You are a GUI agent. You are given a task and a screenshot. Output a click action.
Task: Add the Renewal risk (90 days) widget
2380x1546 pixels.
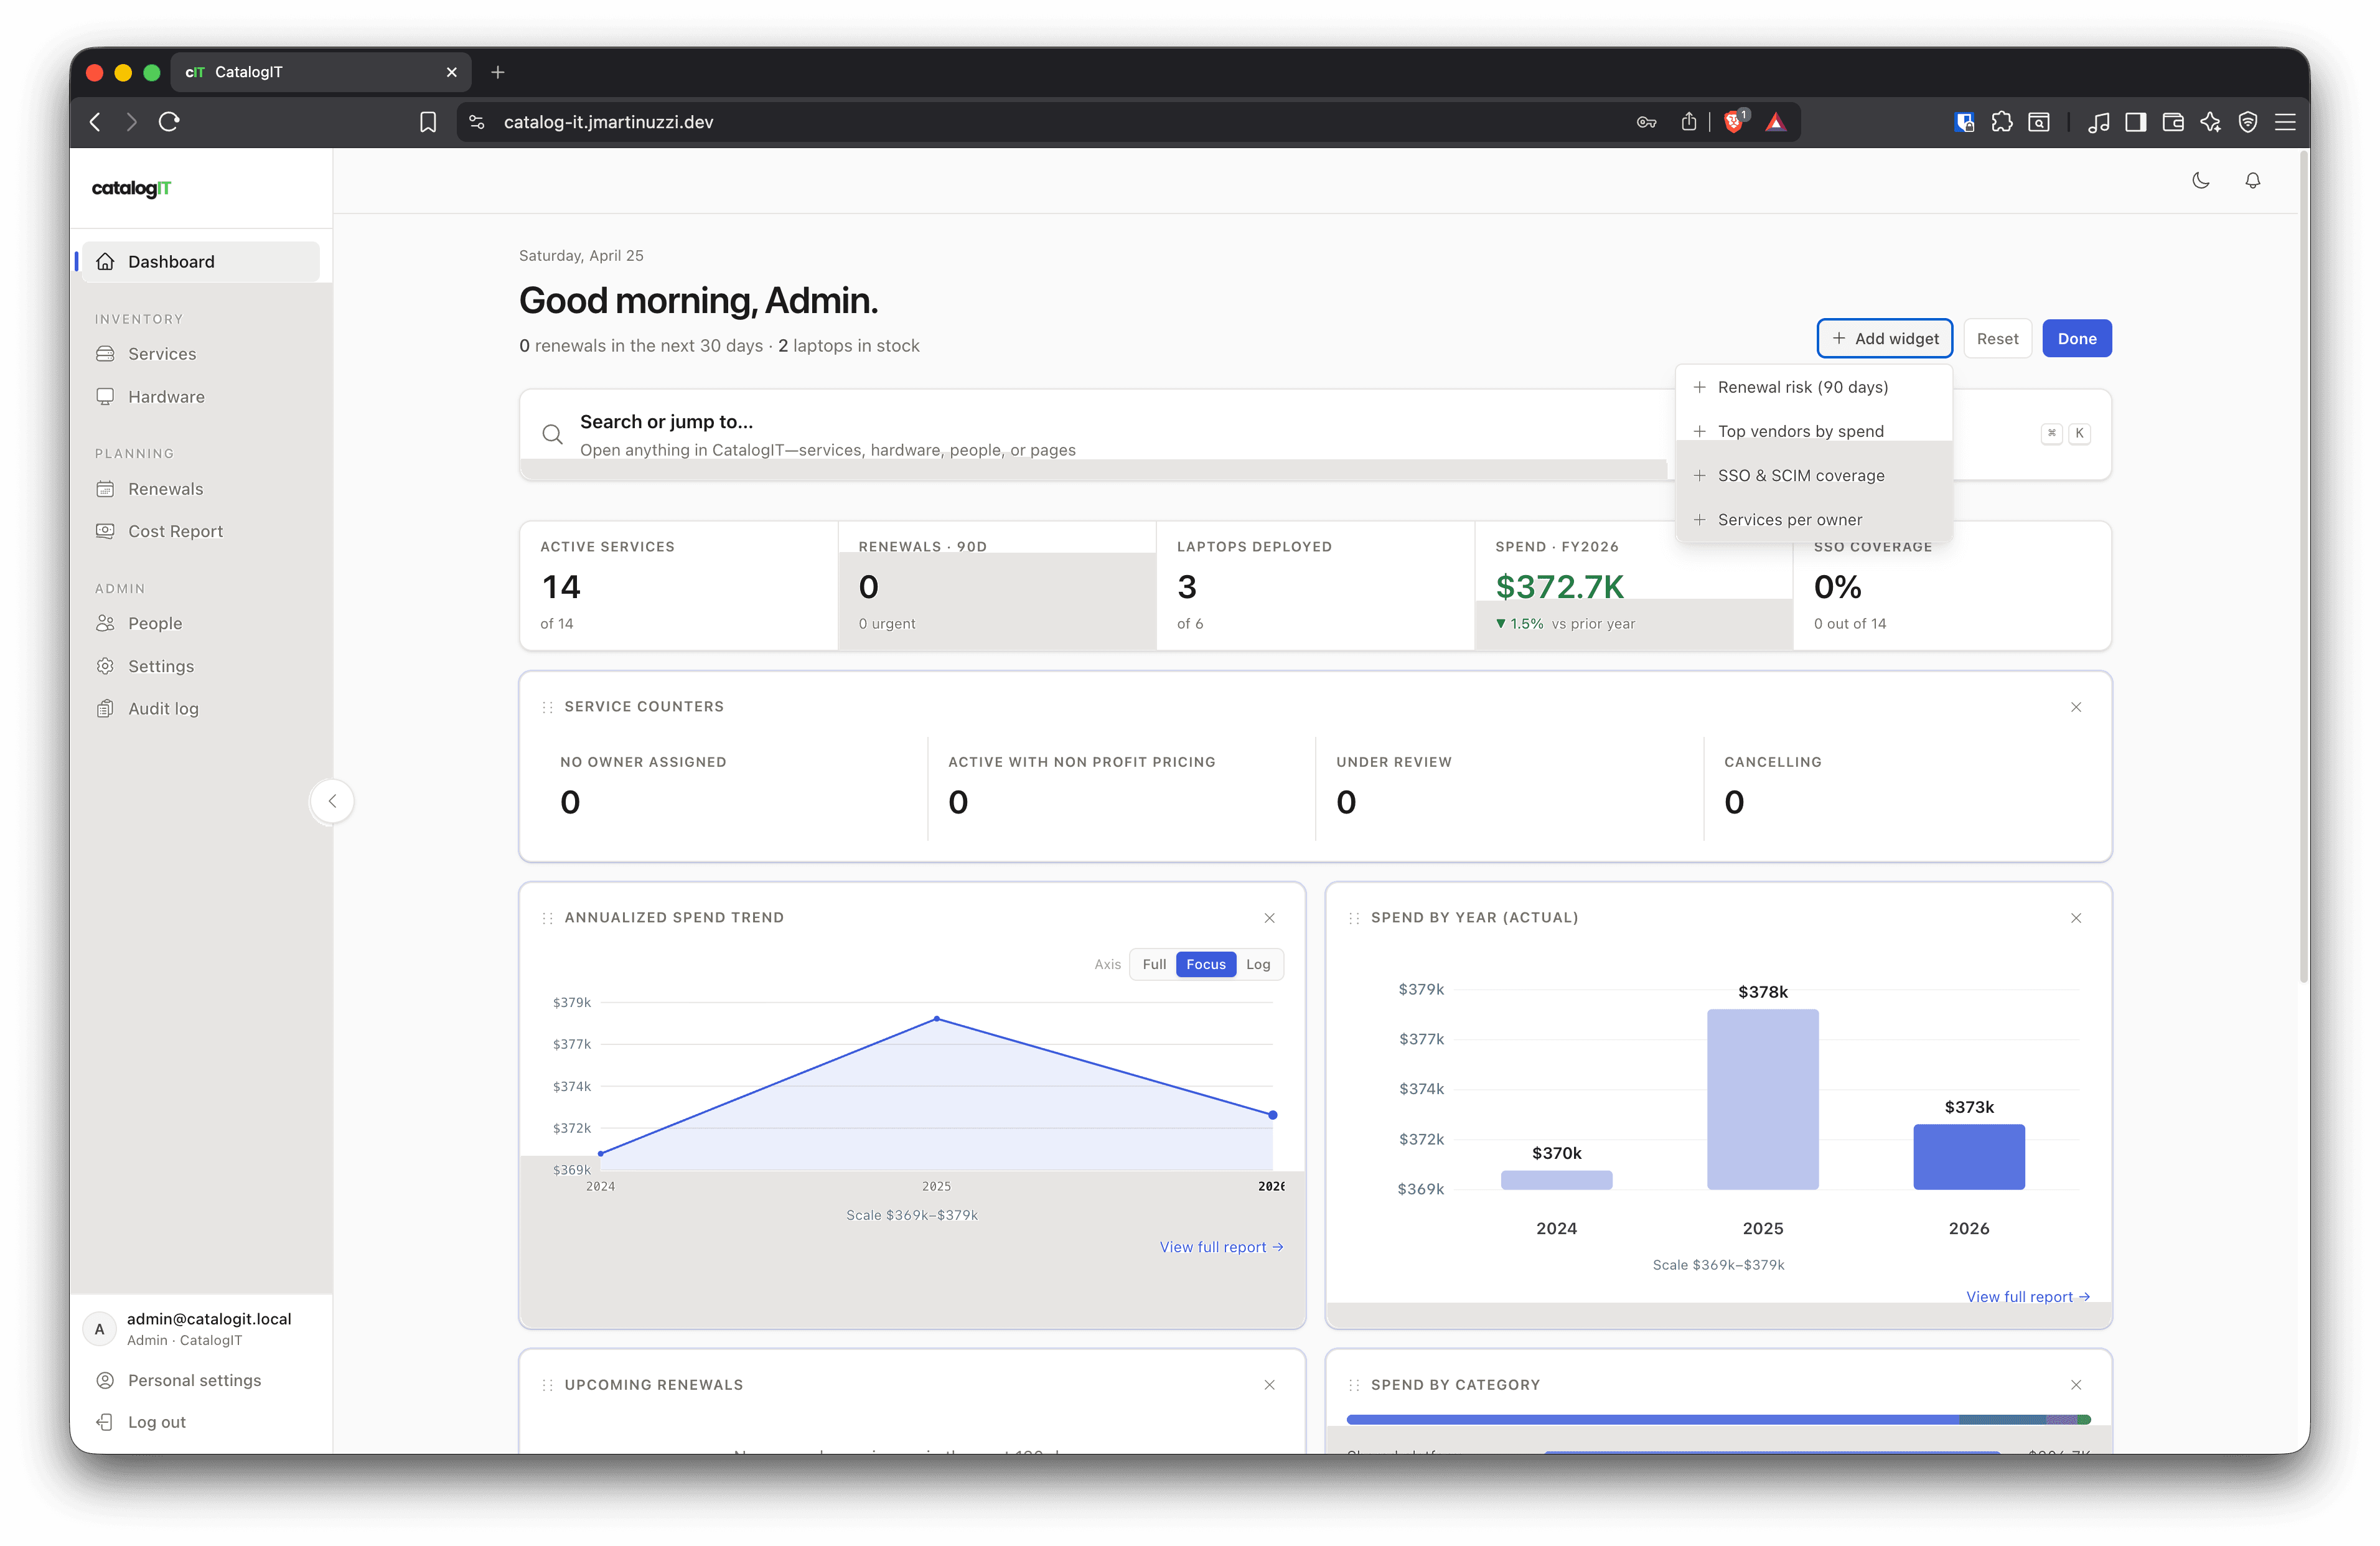pos(1813,387)
